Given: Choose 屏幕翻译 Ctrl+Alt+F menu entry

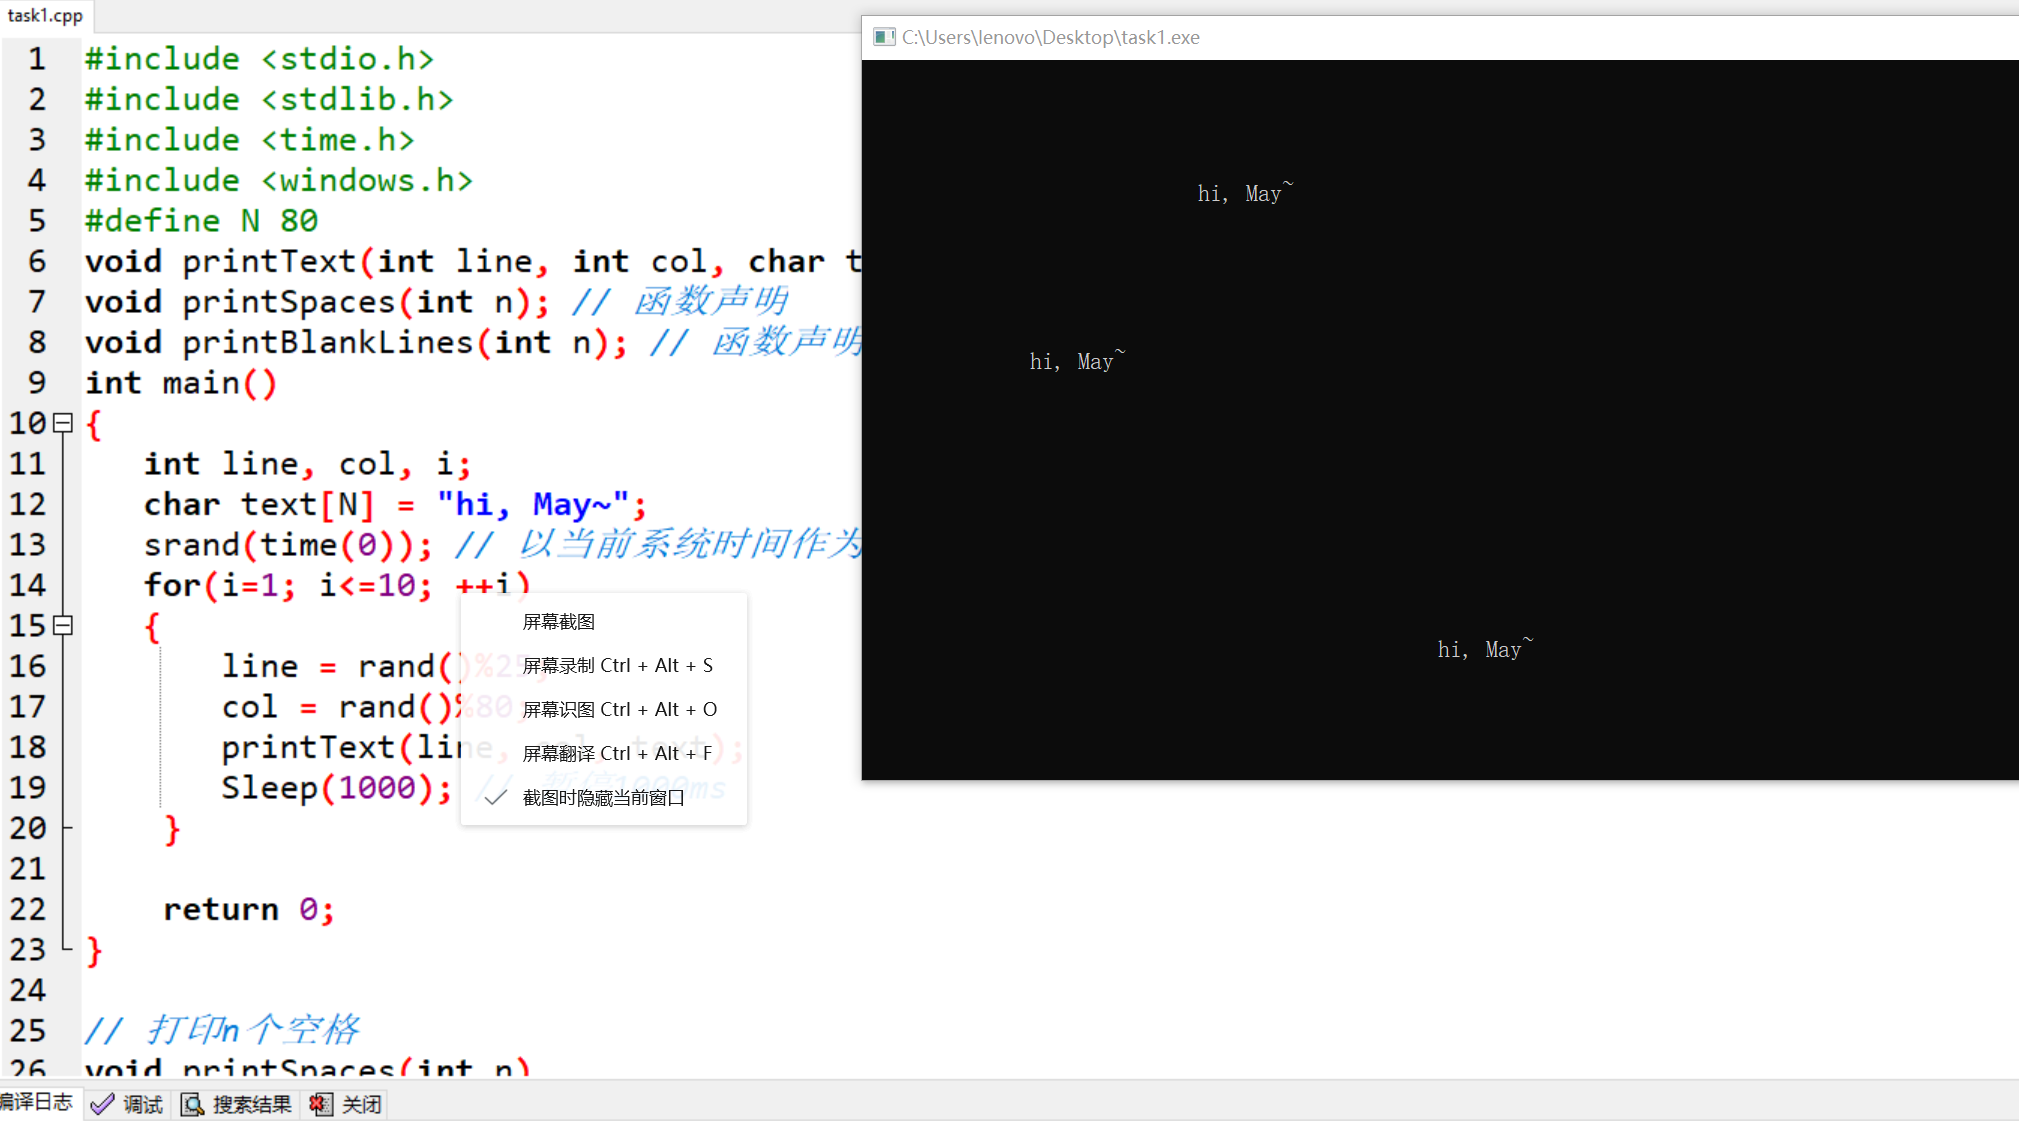Looking at the screenshot, I should [617, 754].
